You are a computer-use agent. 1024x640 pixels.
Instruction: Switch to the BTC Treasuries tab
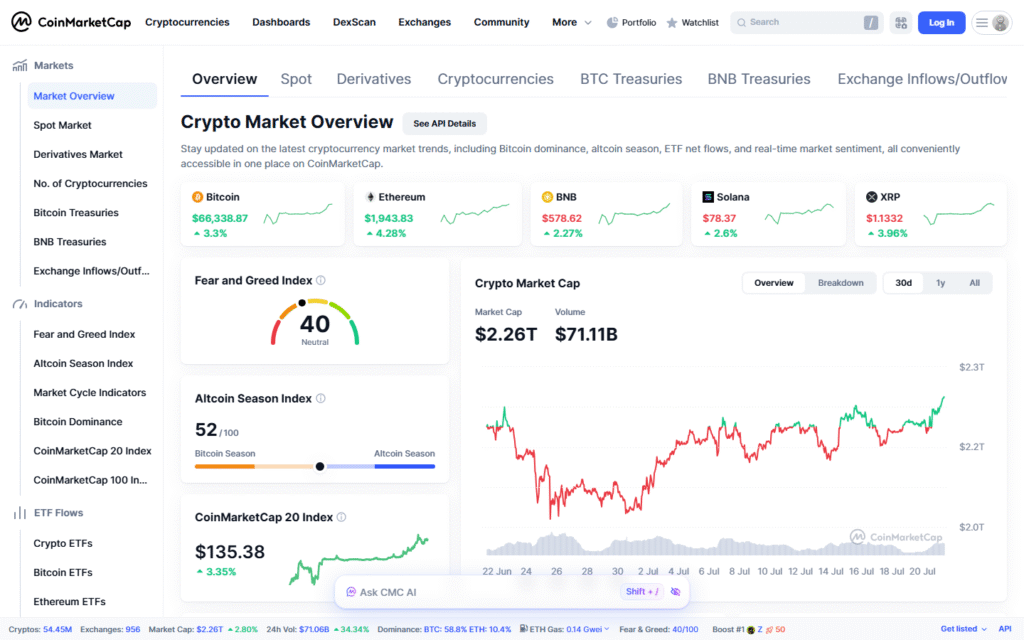(x=631, y=79)
